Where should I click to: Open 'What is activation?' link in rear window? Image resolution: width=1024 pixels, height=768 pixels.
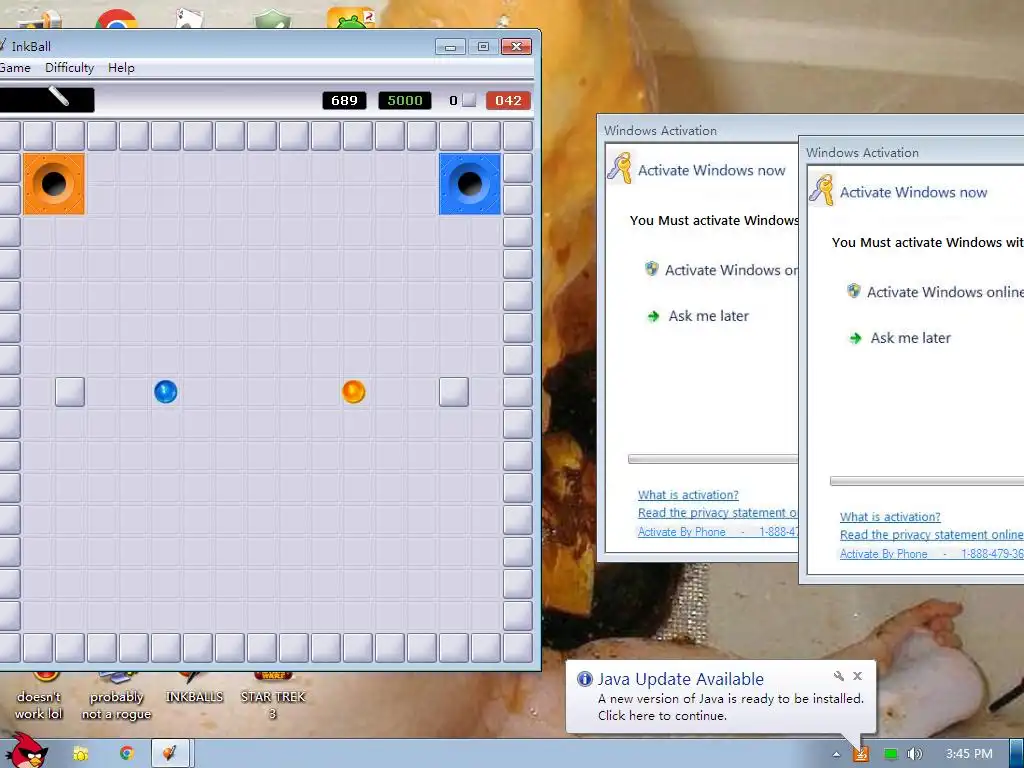tap(688, 494)
